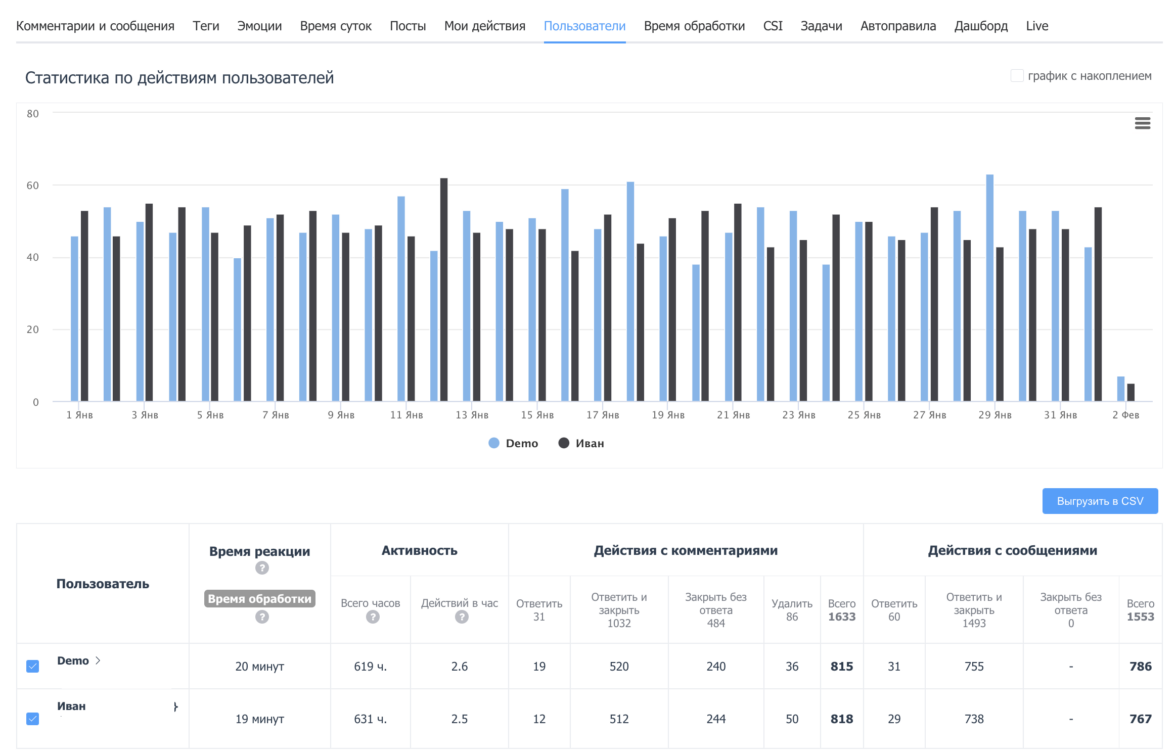The height and width of the screenshot is (756, 1176).
Task: Go to the Дашборд tab
Action: pyautogui.click(x=981, y=26)
